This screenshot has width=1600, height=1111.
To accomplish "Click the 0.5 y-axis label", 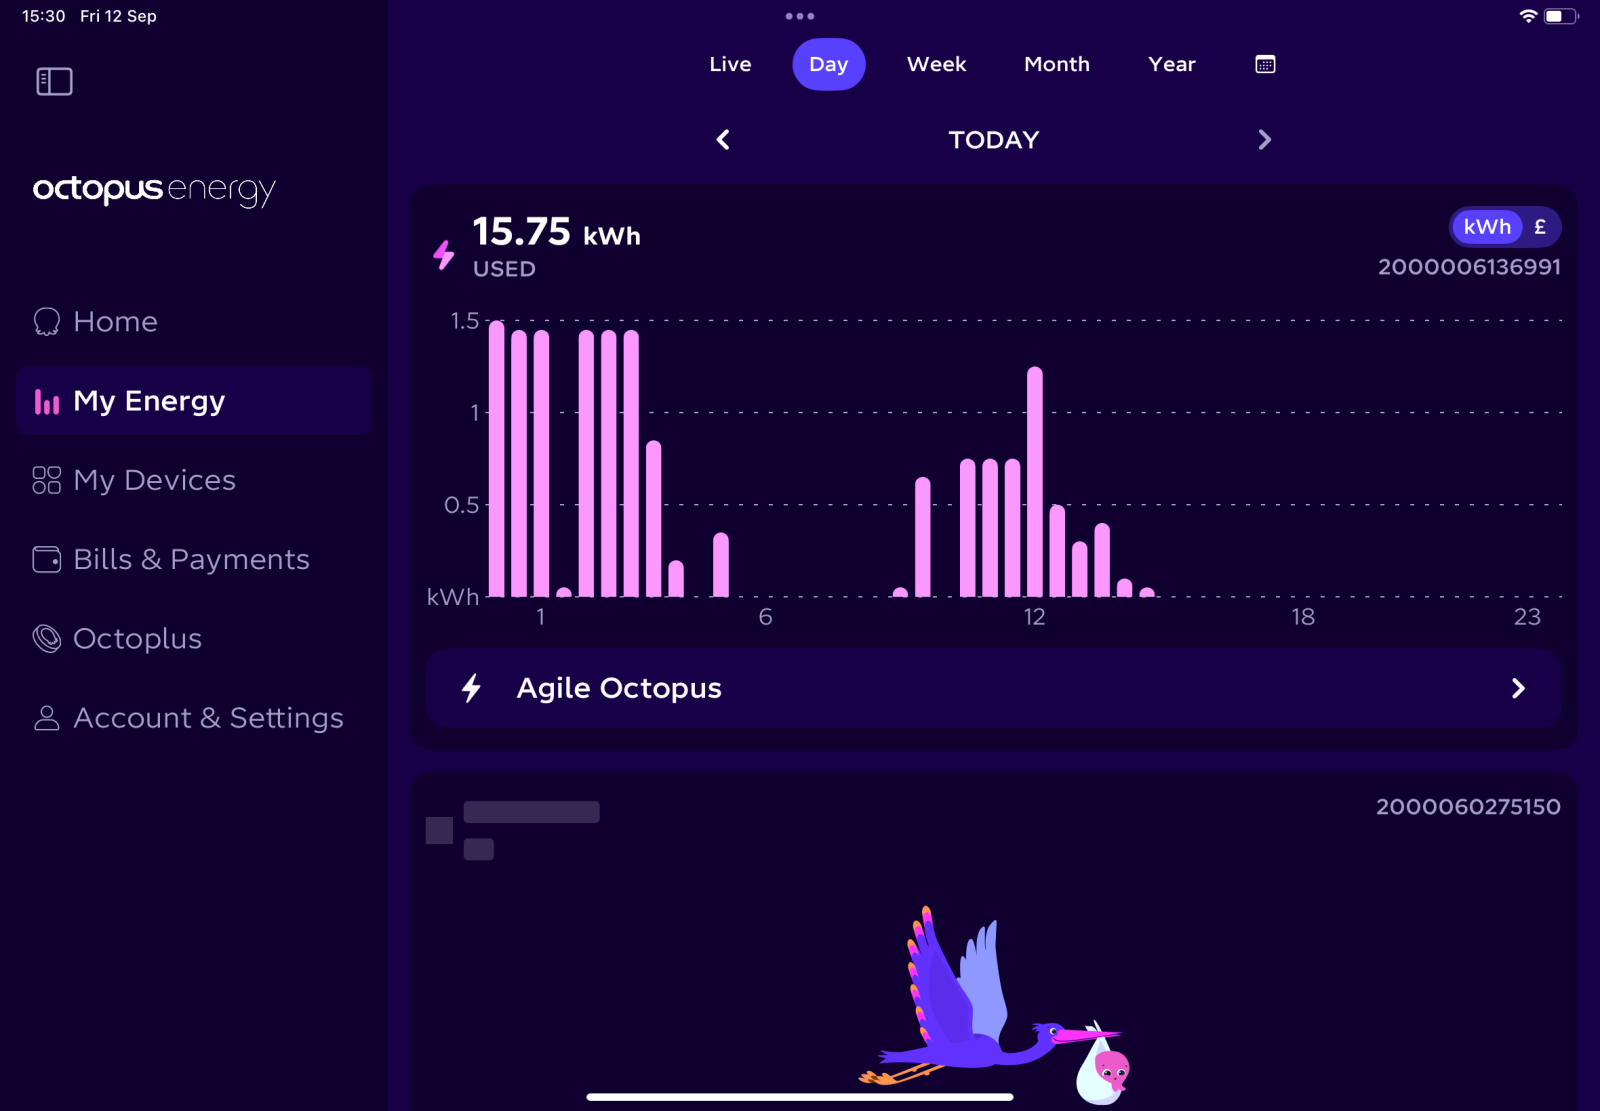I will pos(461,505).
